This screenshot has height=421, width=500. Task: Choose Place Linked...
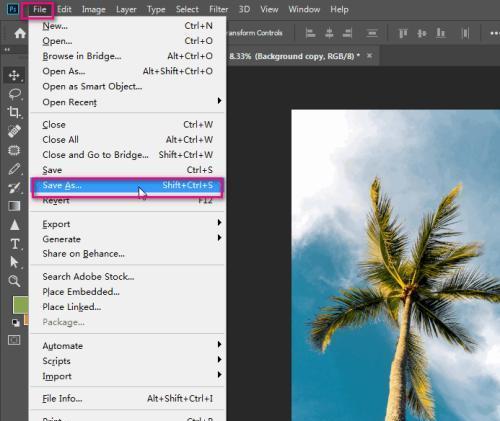(128, 307)
